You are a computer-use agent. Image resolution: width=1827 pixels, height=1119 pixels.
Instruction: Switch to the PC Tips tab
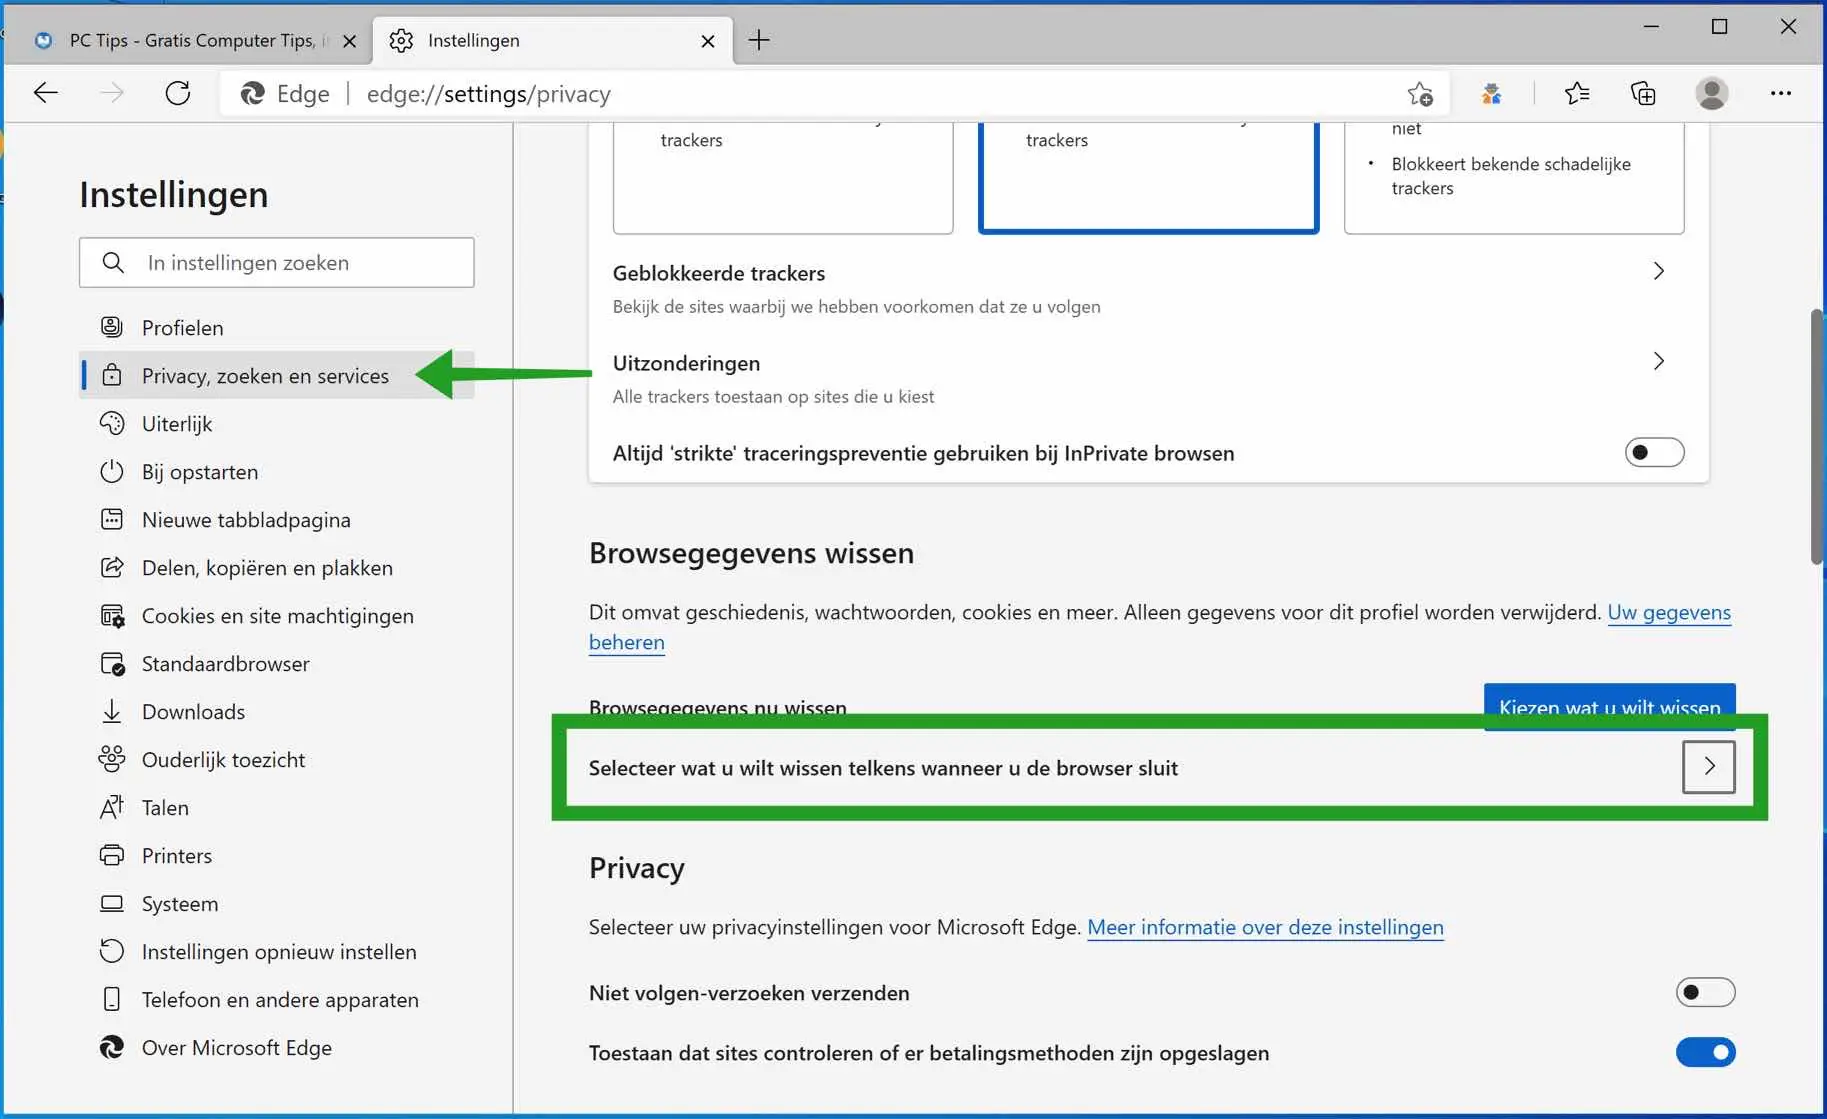point(188,41)
